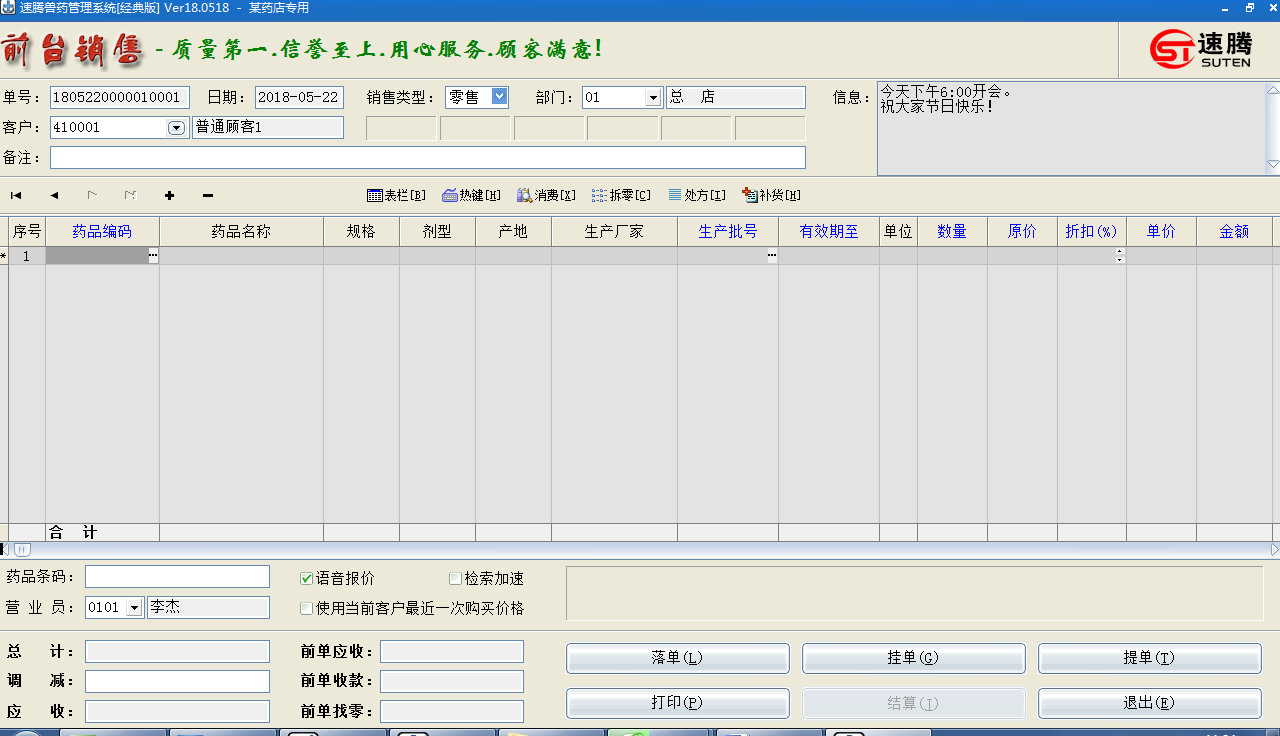Click the greyed next record arrow
Image resolution: width=1280 pixels, height=736 pixels.
92,196
